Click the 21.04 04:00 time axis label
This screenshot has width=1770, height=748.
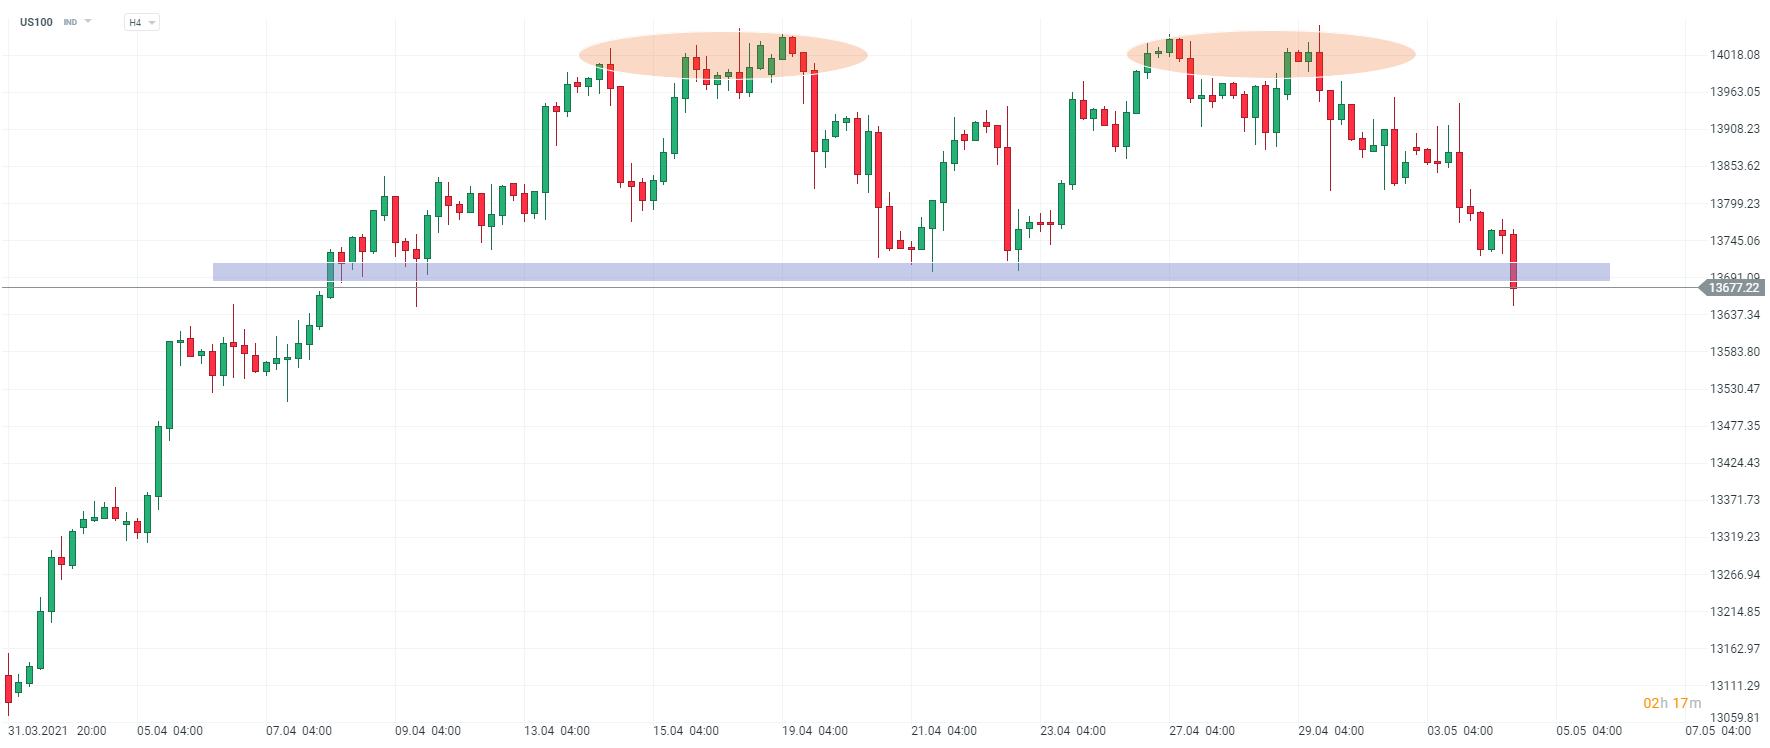[944, 731]
